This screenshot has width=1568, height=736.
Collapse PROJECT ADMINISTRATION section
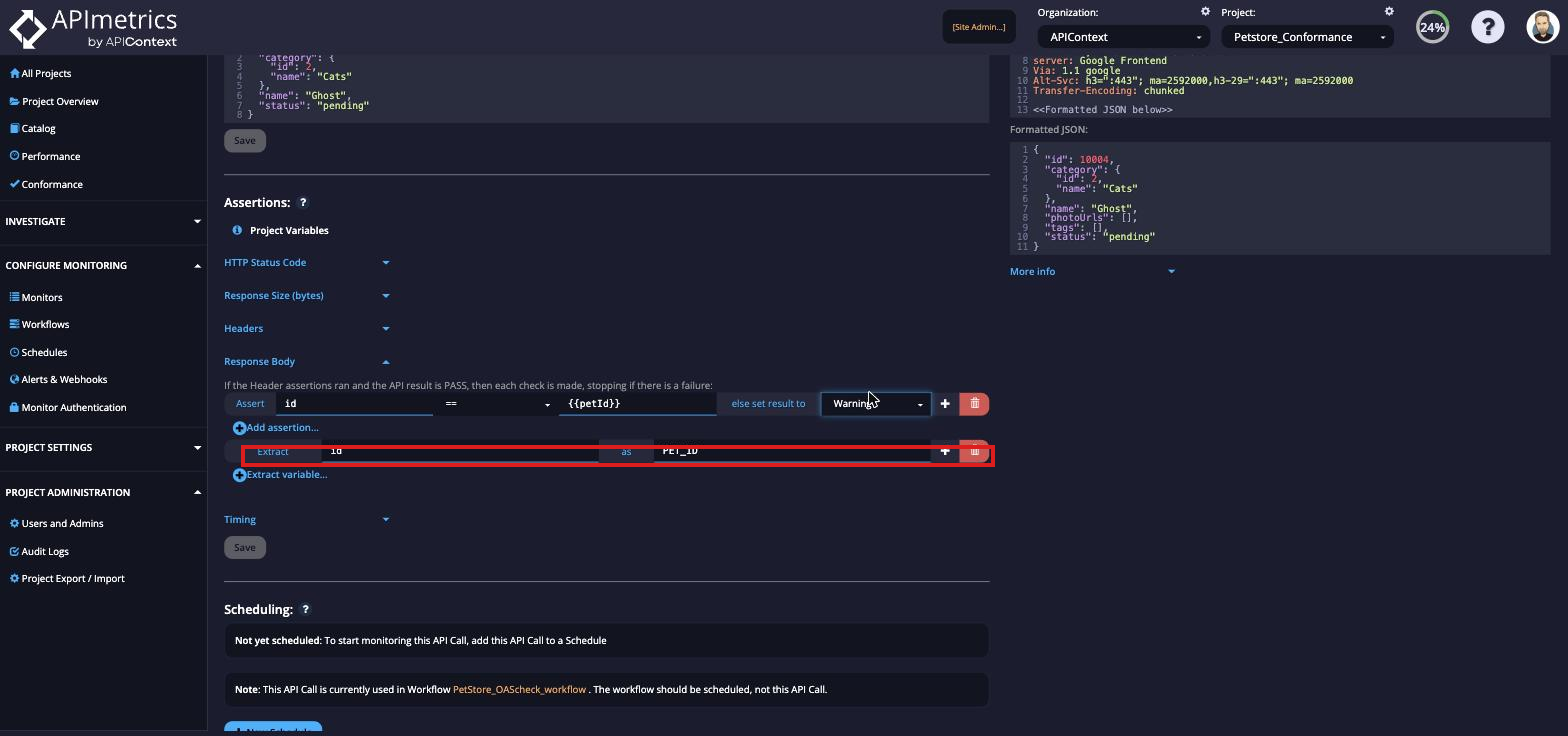(x=104, y=493)
